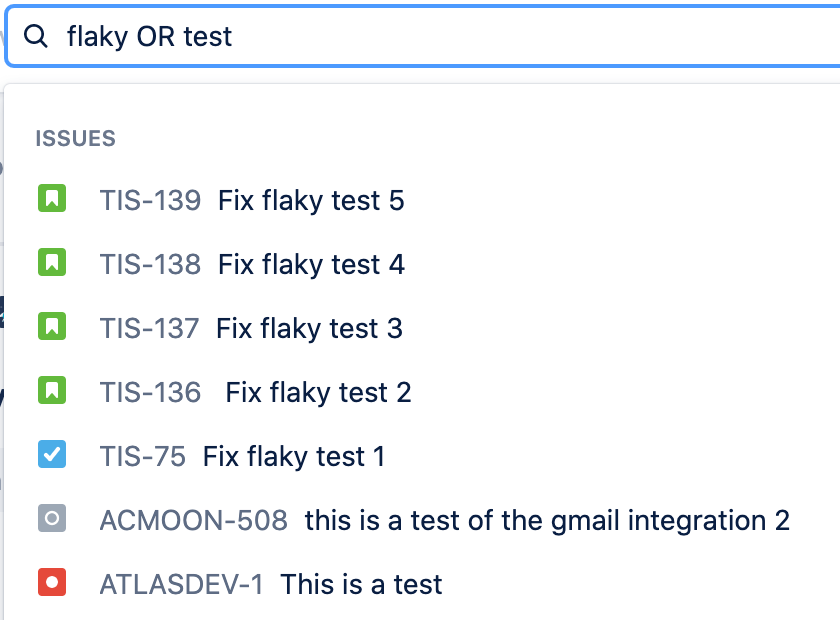
Task: Select the ACMOON-508 issue key
Action: click(x=193, y=520)
